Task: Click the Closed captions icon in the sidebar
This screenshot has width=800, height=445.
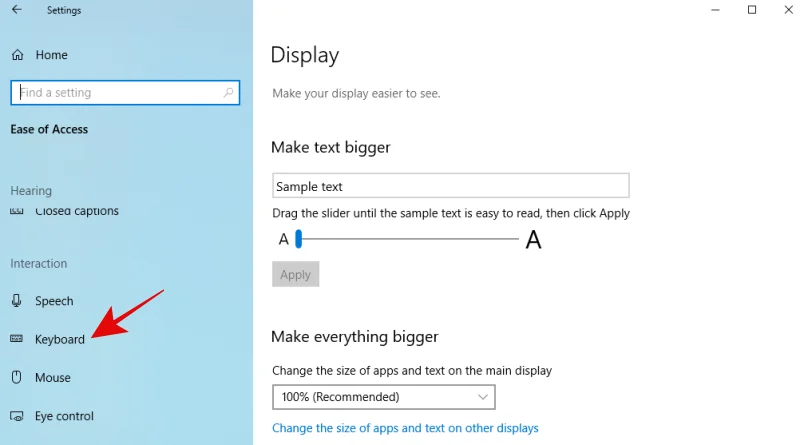Action: (17, 211)
